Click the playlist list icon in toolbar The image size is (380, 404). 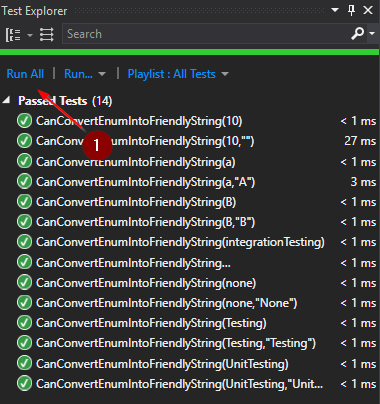tap(47, 34)
